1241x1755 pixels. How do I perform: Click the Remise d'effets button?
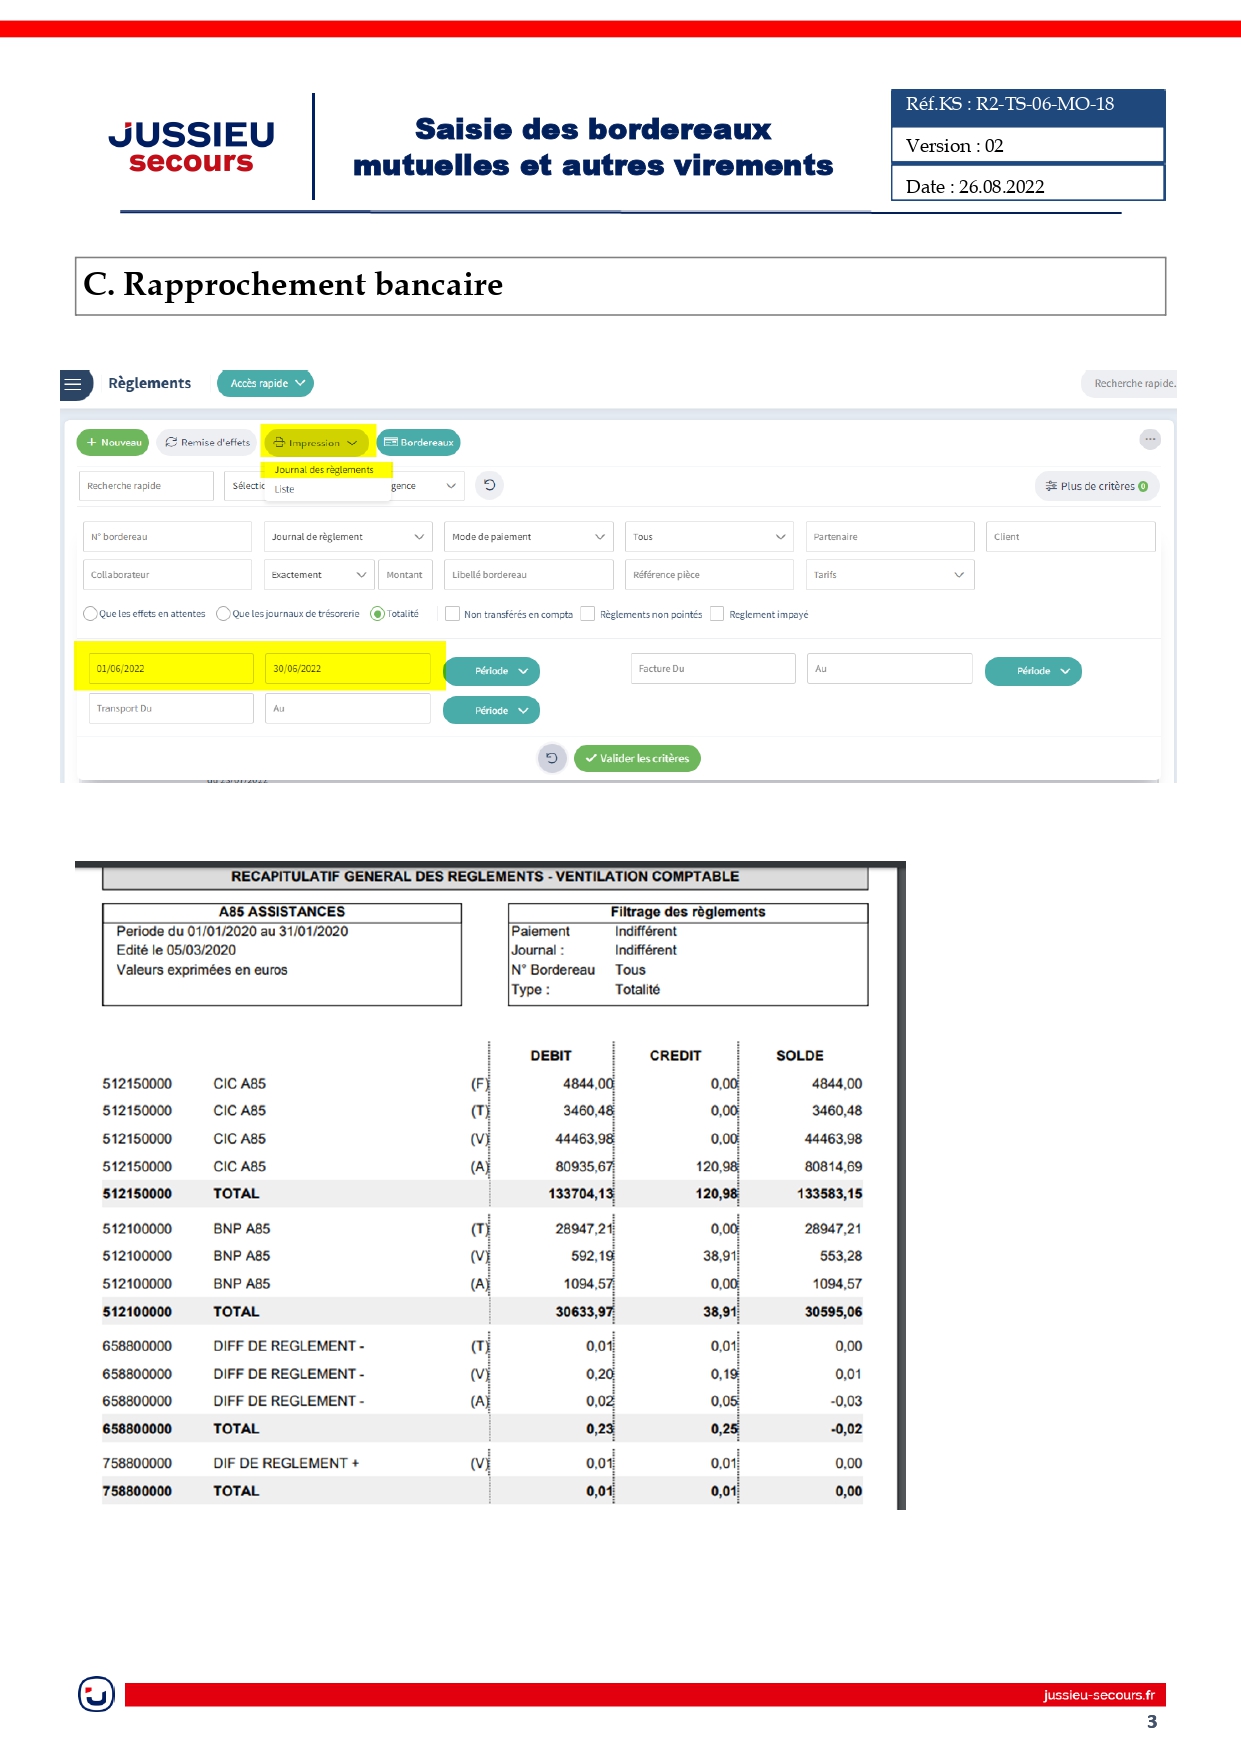[x=207, y=442]
